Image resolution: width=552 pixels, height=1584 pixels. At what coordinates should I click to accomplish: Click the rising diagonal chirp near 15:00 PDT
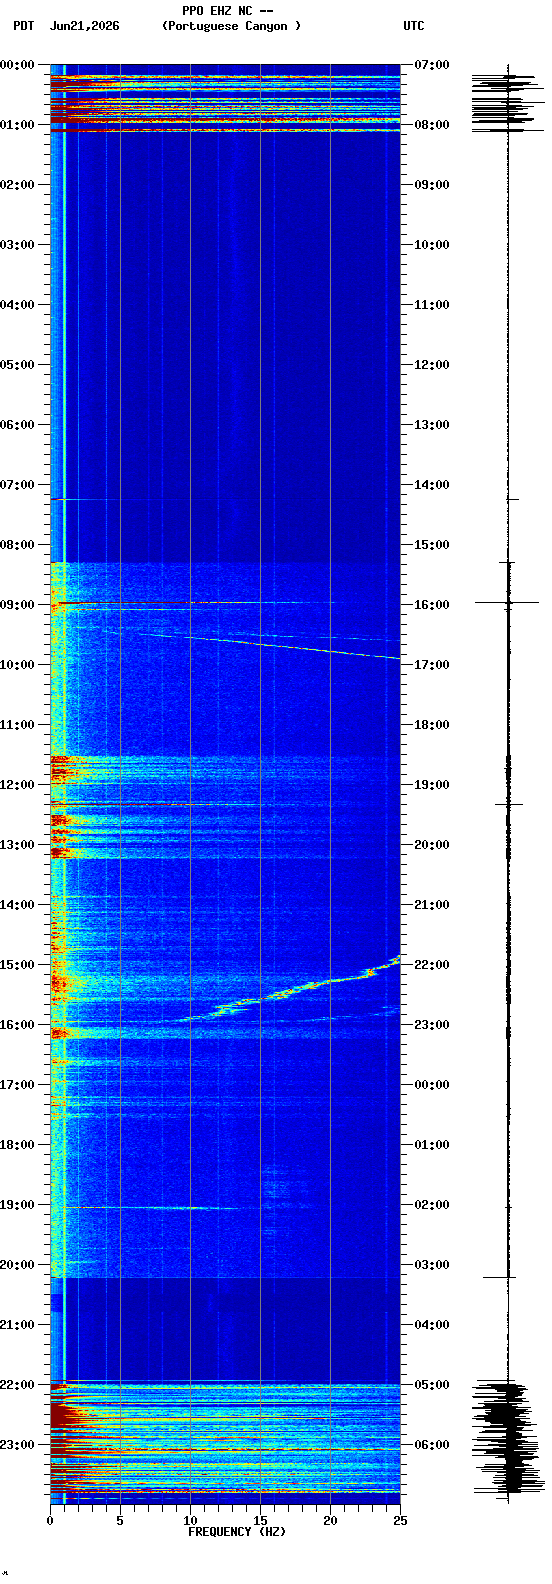tap(290, 990)
